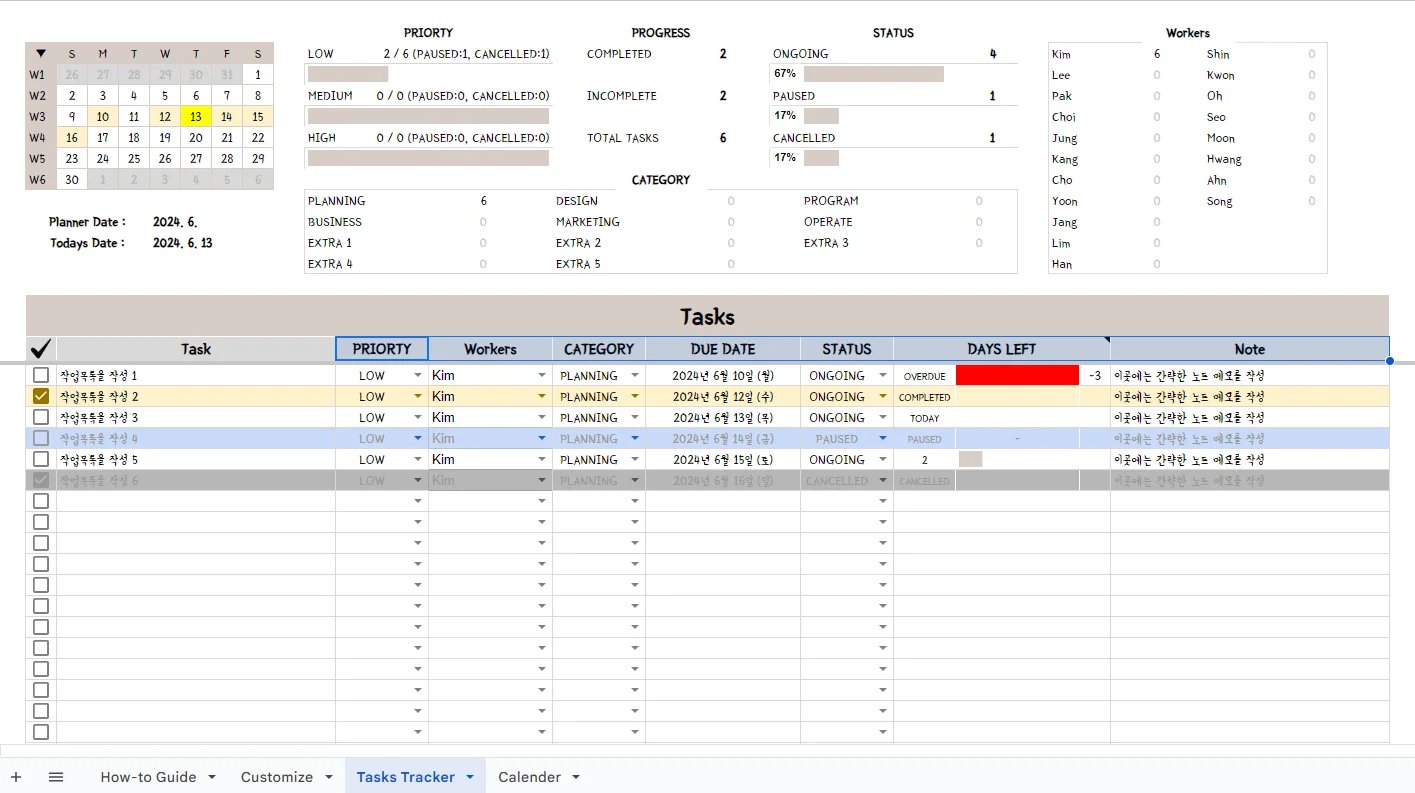Open the Calender tab menu arrow
The image size is (1415, 793).
coord(576,777)
